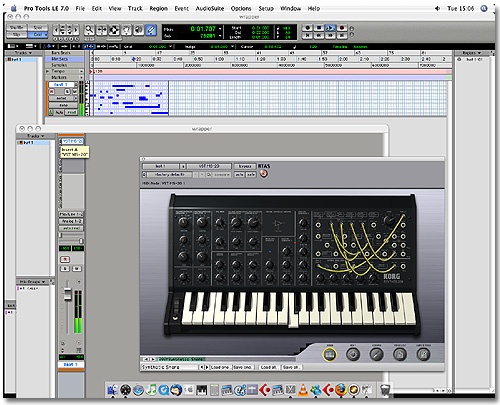Click the red plug-in bypass indicator icon
This screenshot has width=500, height=405.
tap(264, 174)
